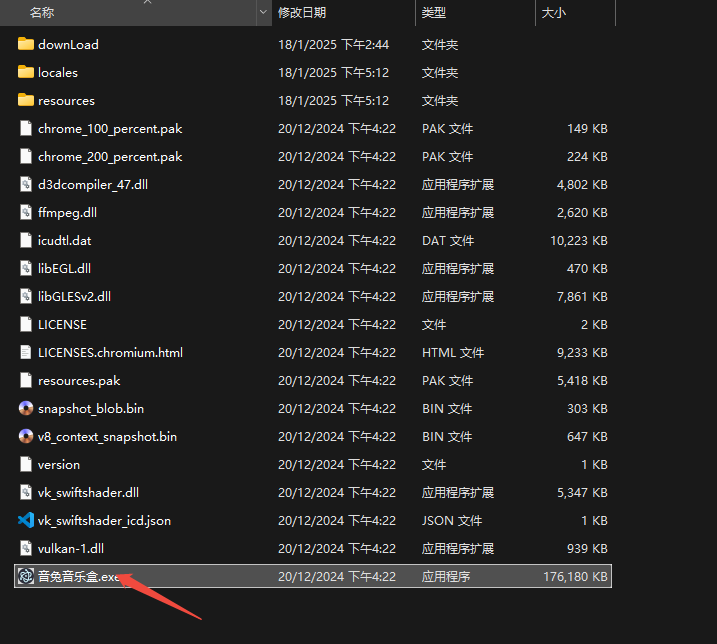Click the icudtl.dat file icon
717x644 pixels.
(x=26, y=240)
